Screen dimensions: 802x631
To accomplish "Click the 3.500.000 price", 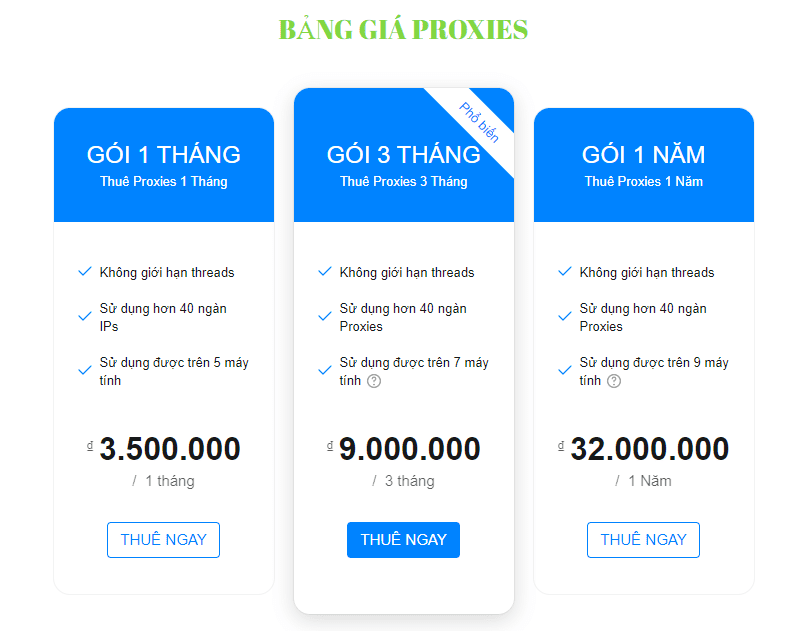I will [170, 449].
